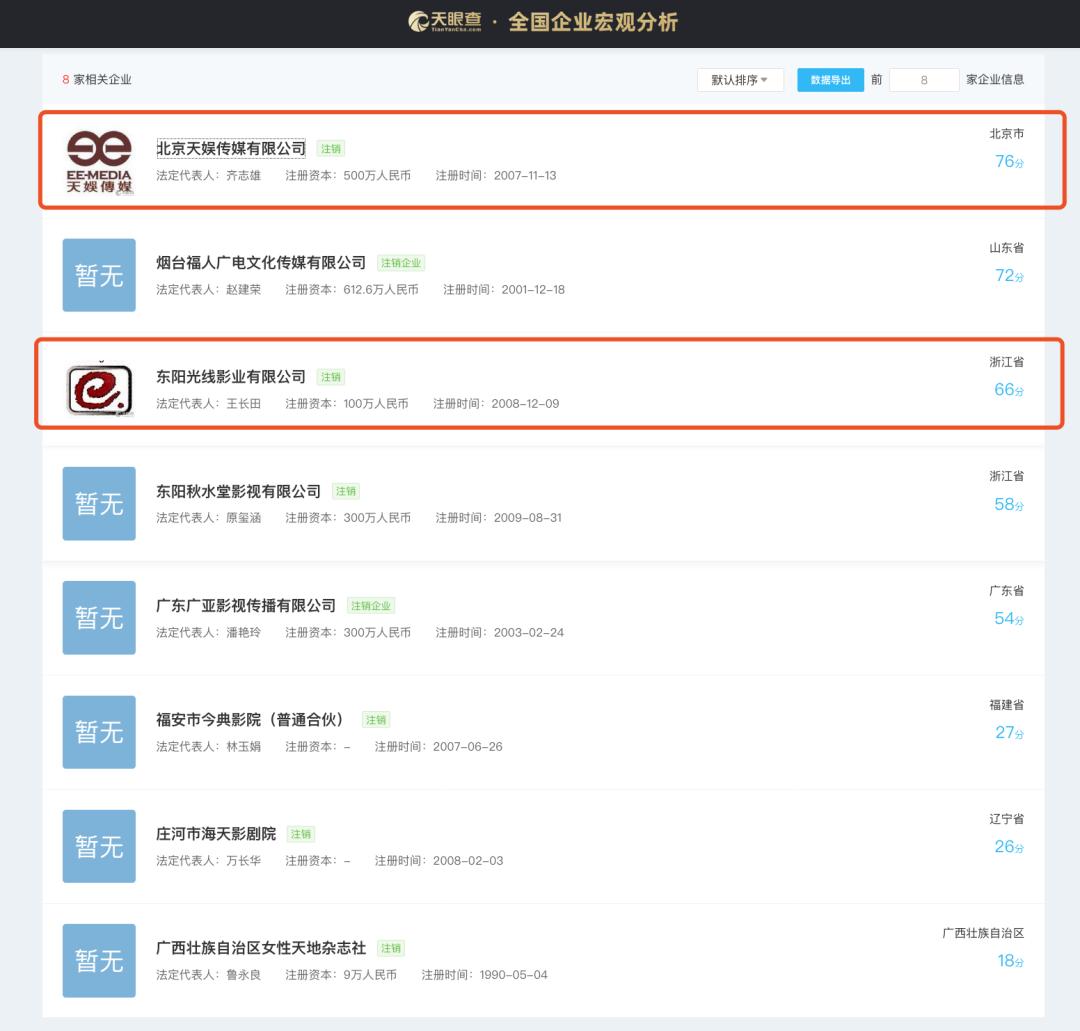The image size is (1080, 1031).
Task: Click the 广东省 region label
Action: coord(1006,591)
